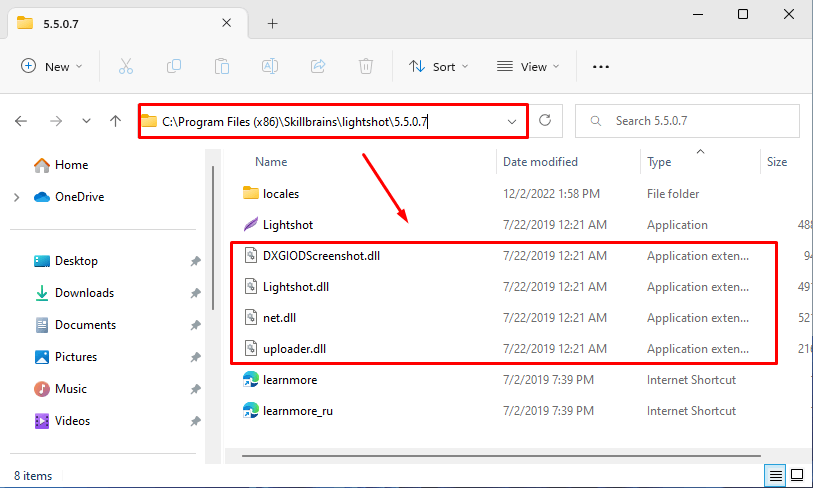The width and height of the screenshot is (813, 488).
Task: Click the learnmore_ru shortcut Edge icon
Action: [x=250, y=411]
